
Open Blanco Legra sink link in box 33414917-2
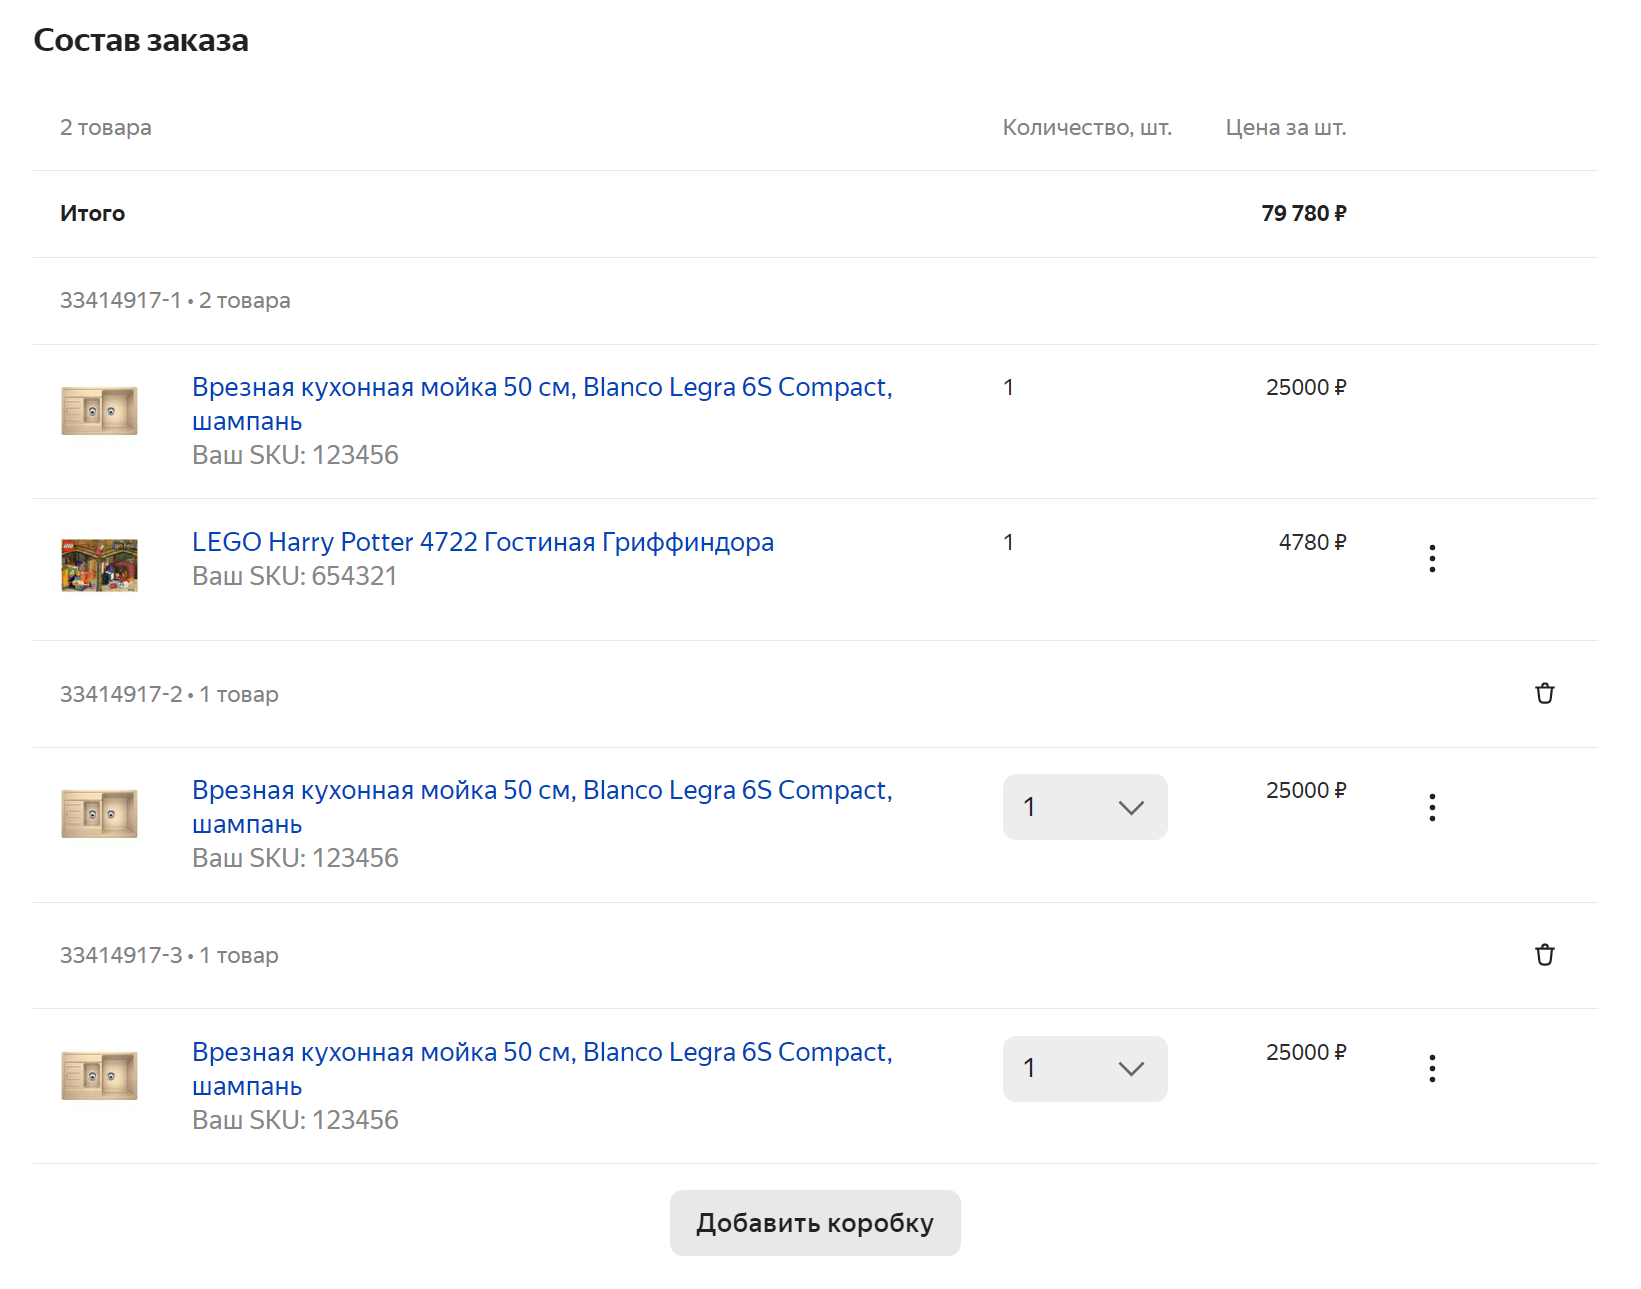(541, 791)
